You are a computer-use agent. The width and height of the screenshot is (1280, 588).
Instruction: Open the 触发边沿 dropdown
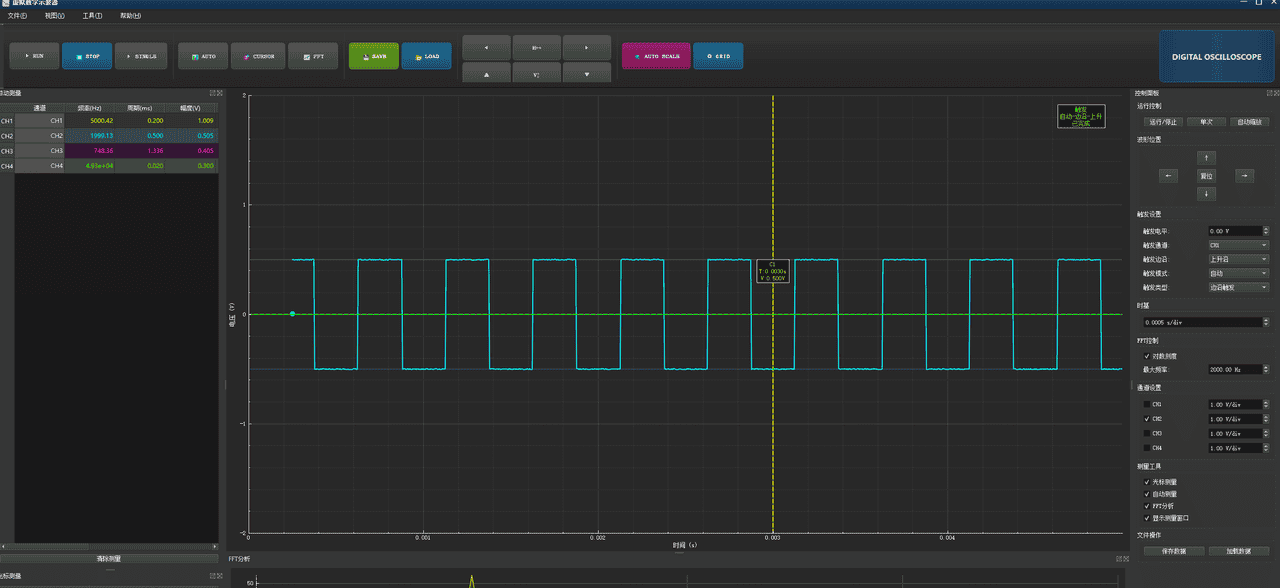pos(1238,259)
